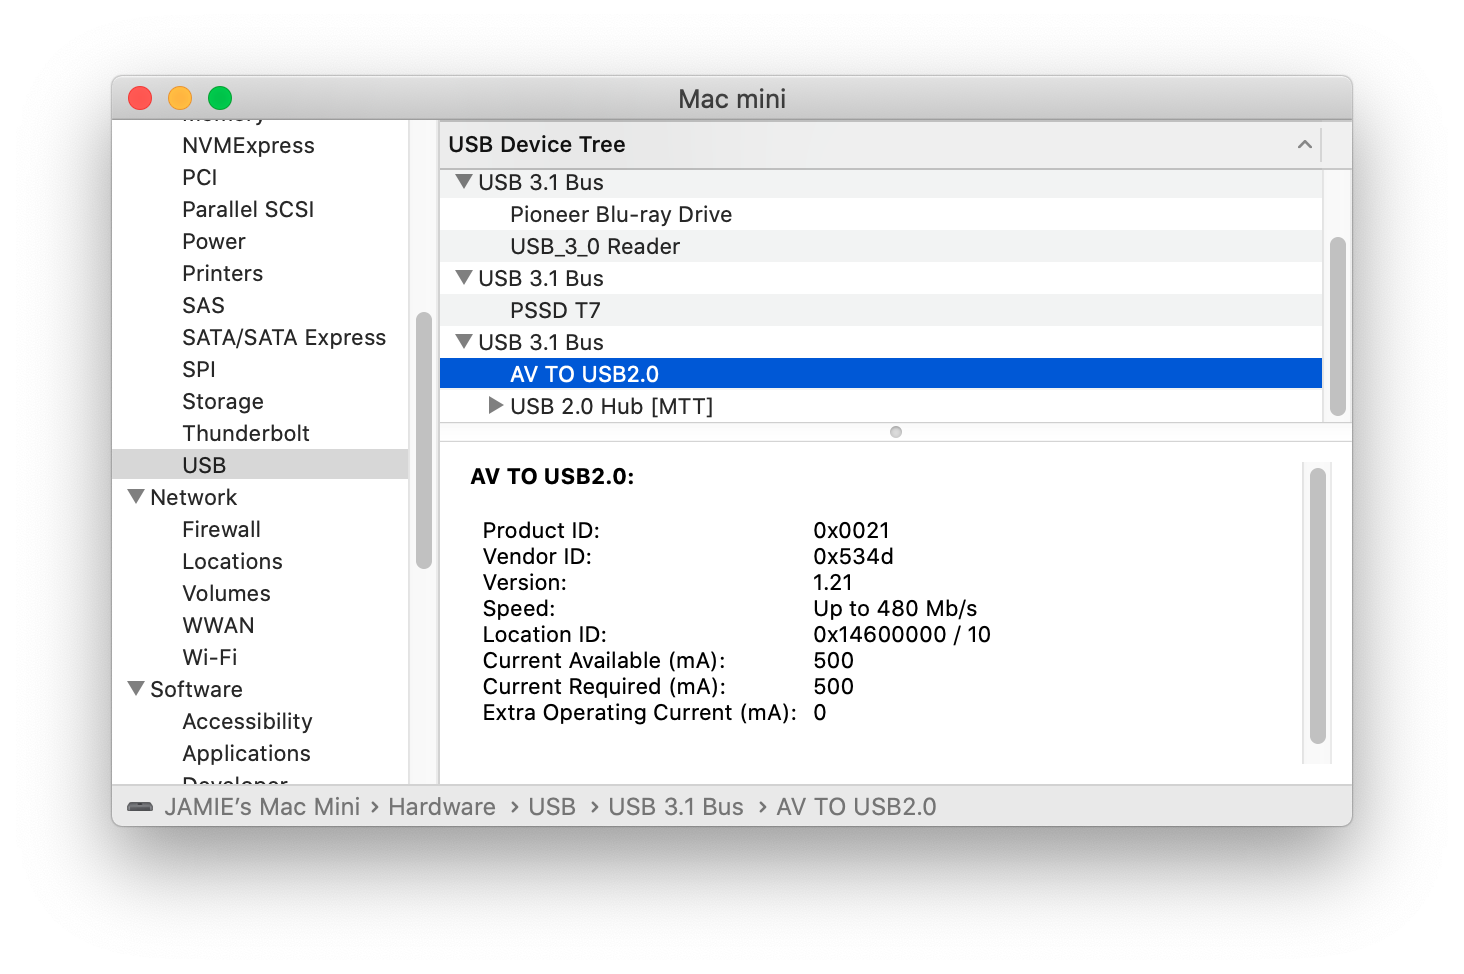
Task: Collapse the Software section in the sidebar
Action: (136, 688)
